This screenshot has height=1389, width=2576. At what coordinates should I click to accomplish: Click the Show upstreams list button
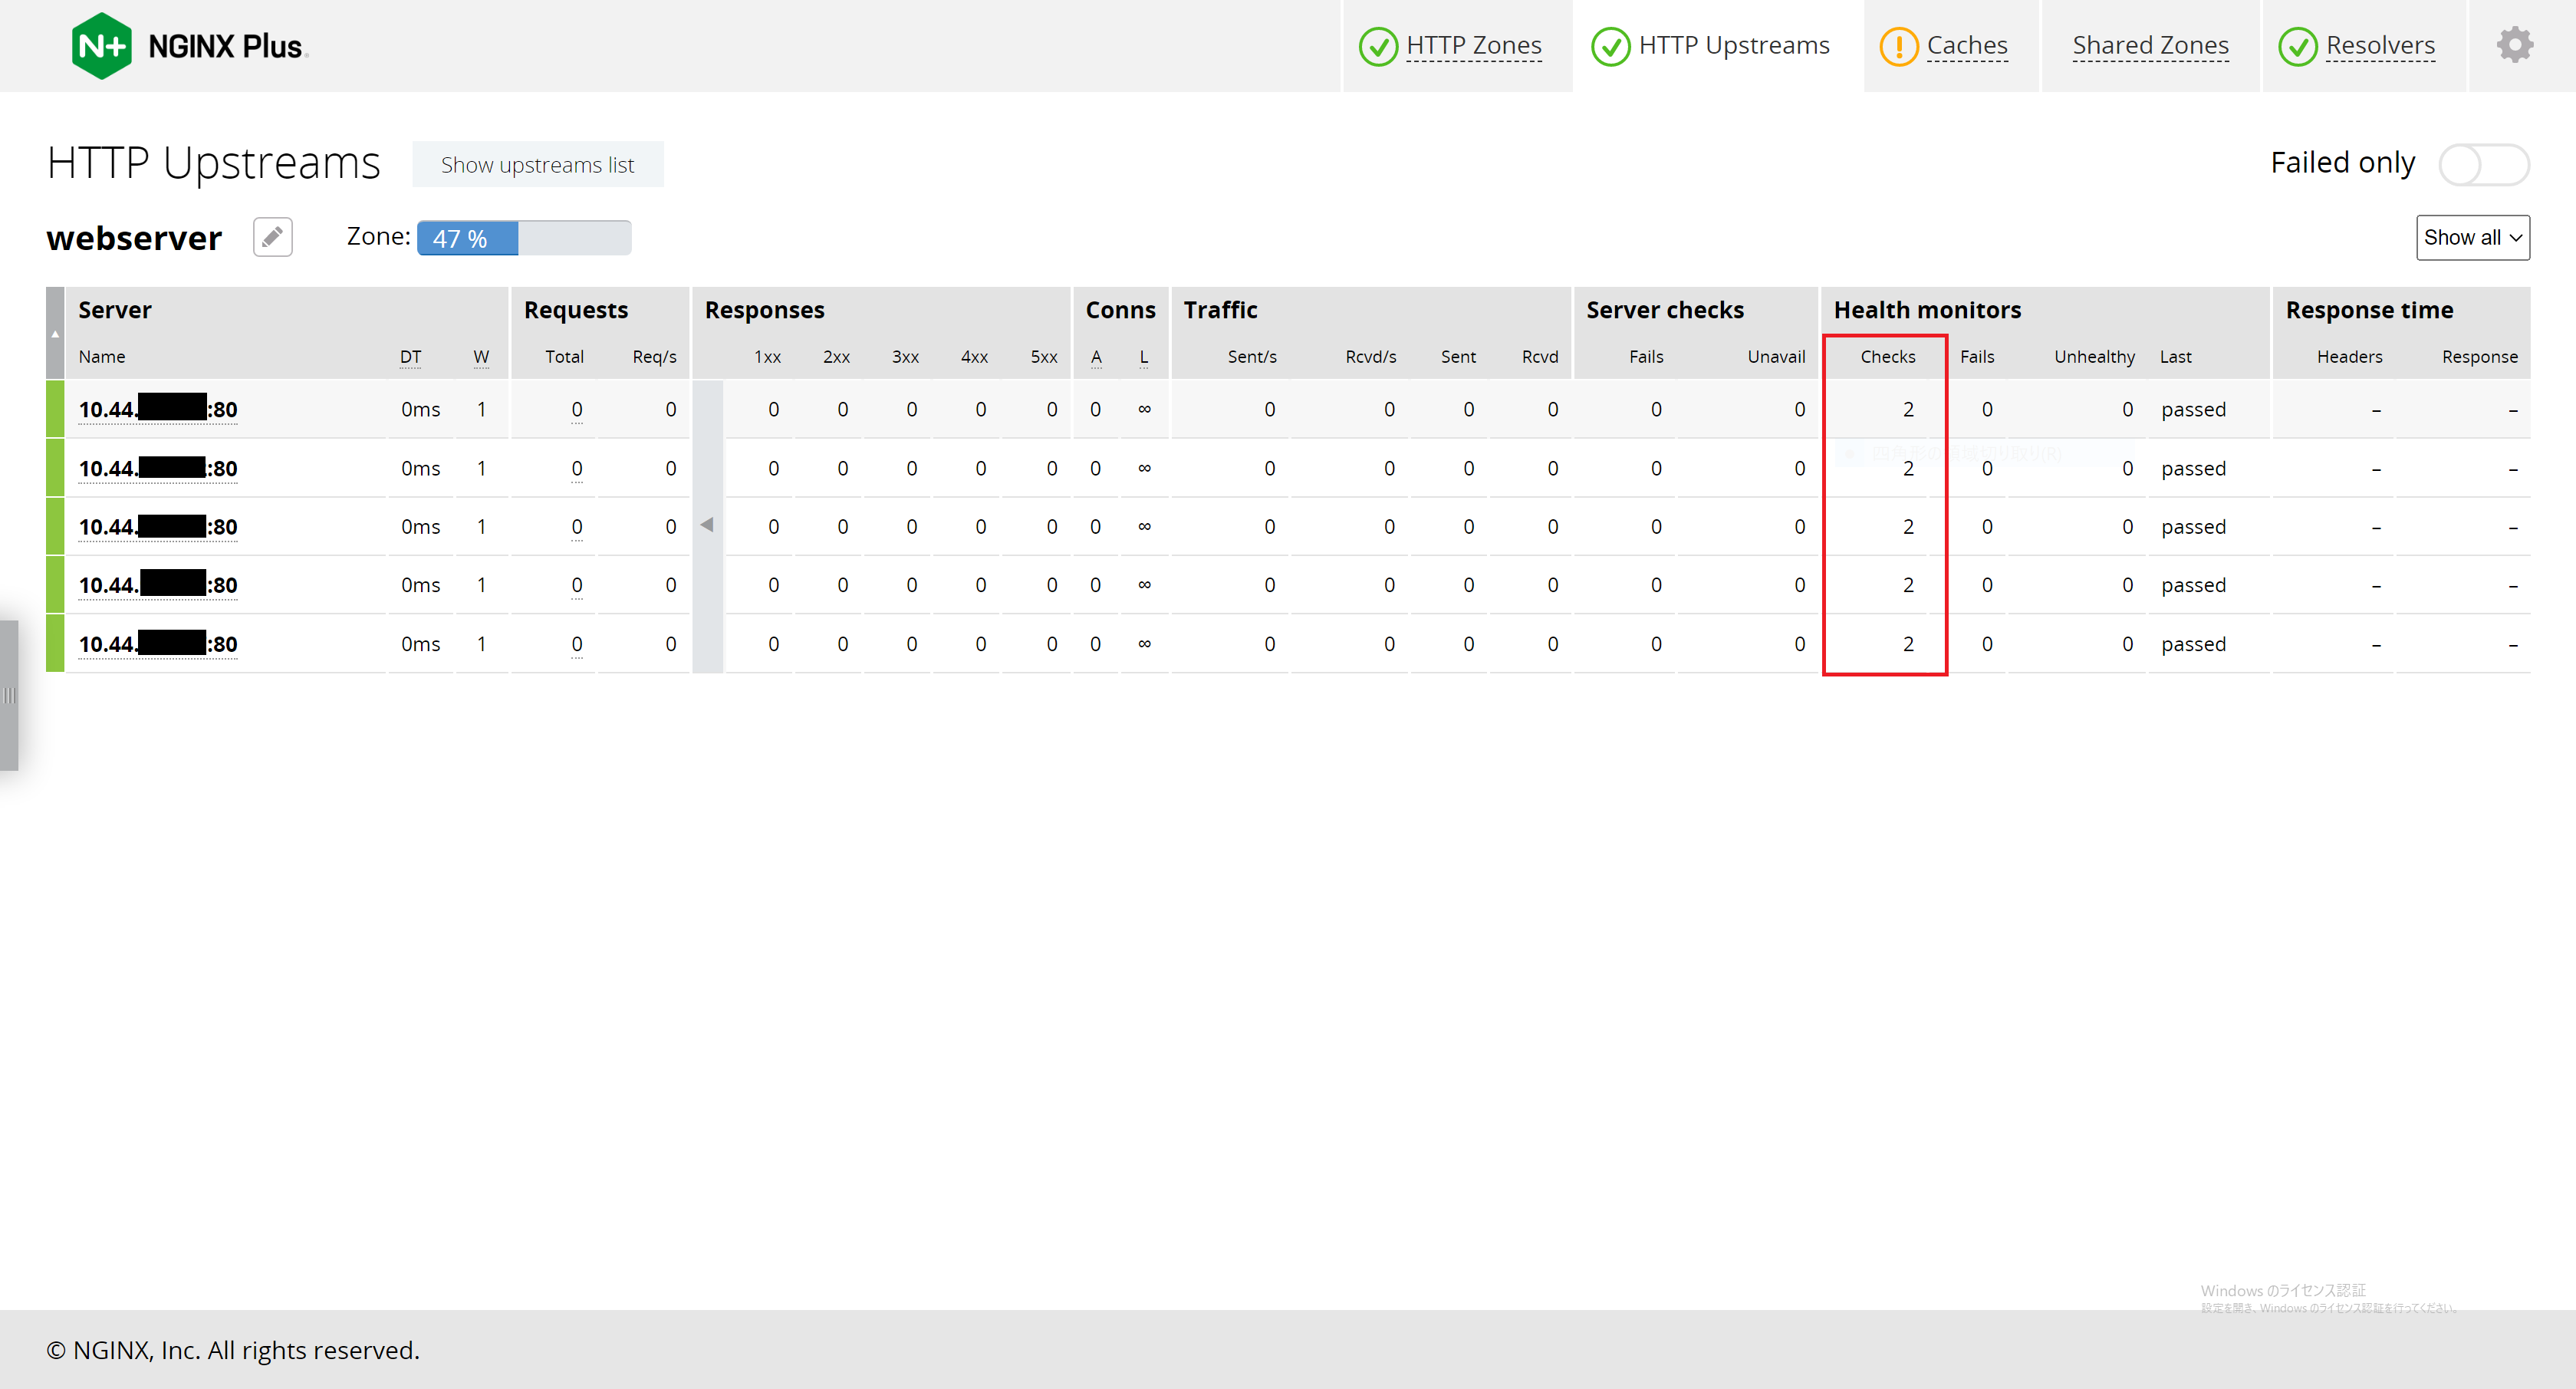tap(537, 164)
